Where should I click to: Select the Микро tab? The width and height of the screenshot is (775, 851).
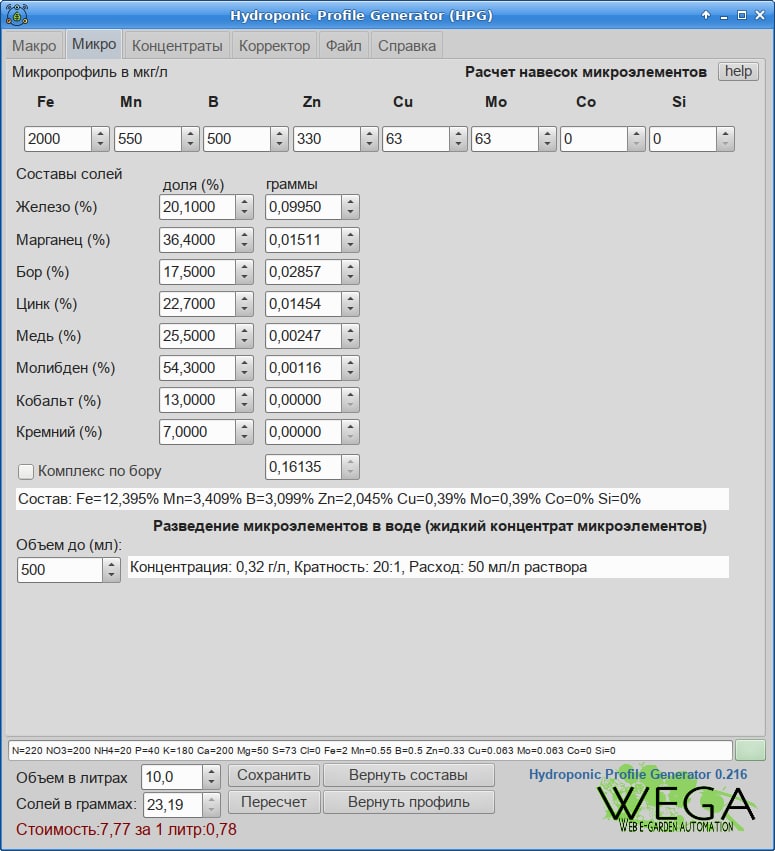click(x=94, y=44)
